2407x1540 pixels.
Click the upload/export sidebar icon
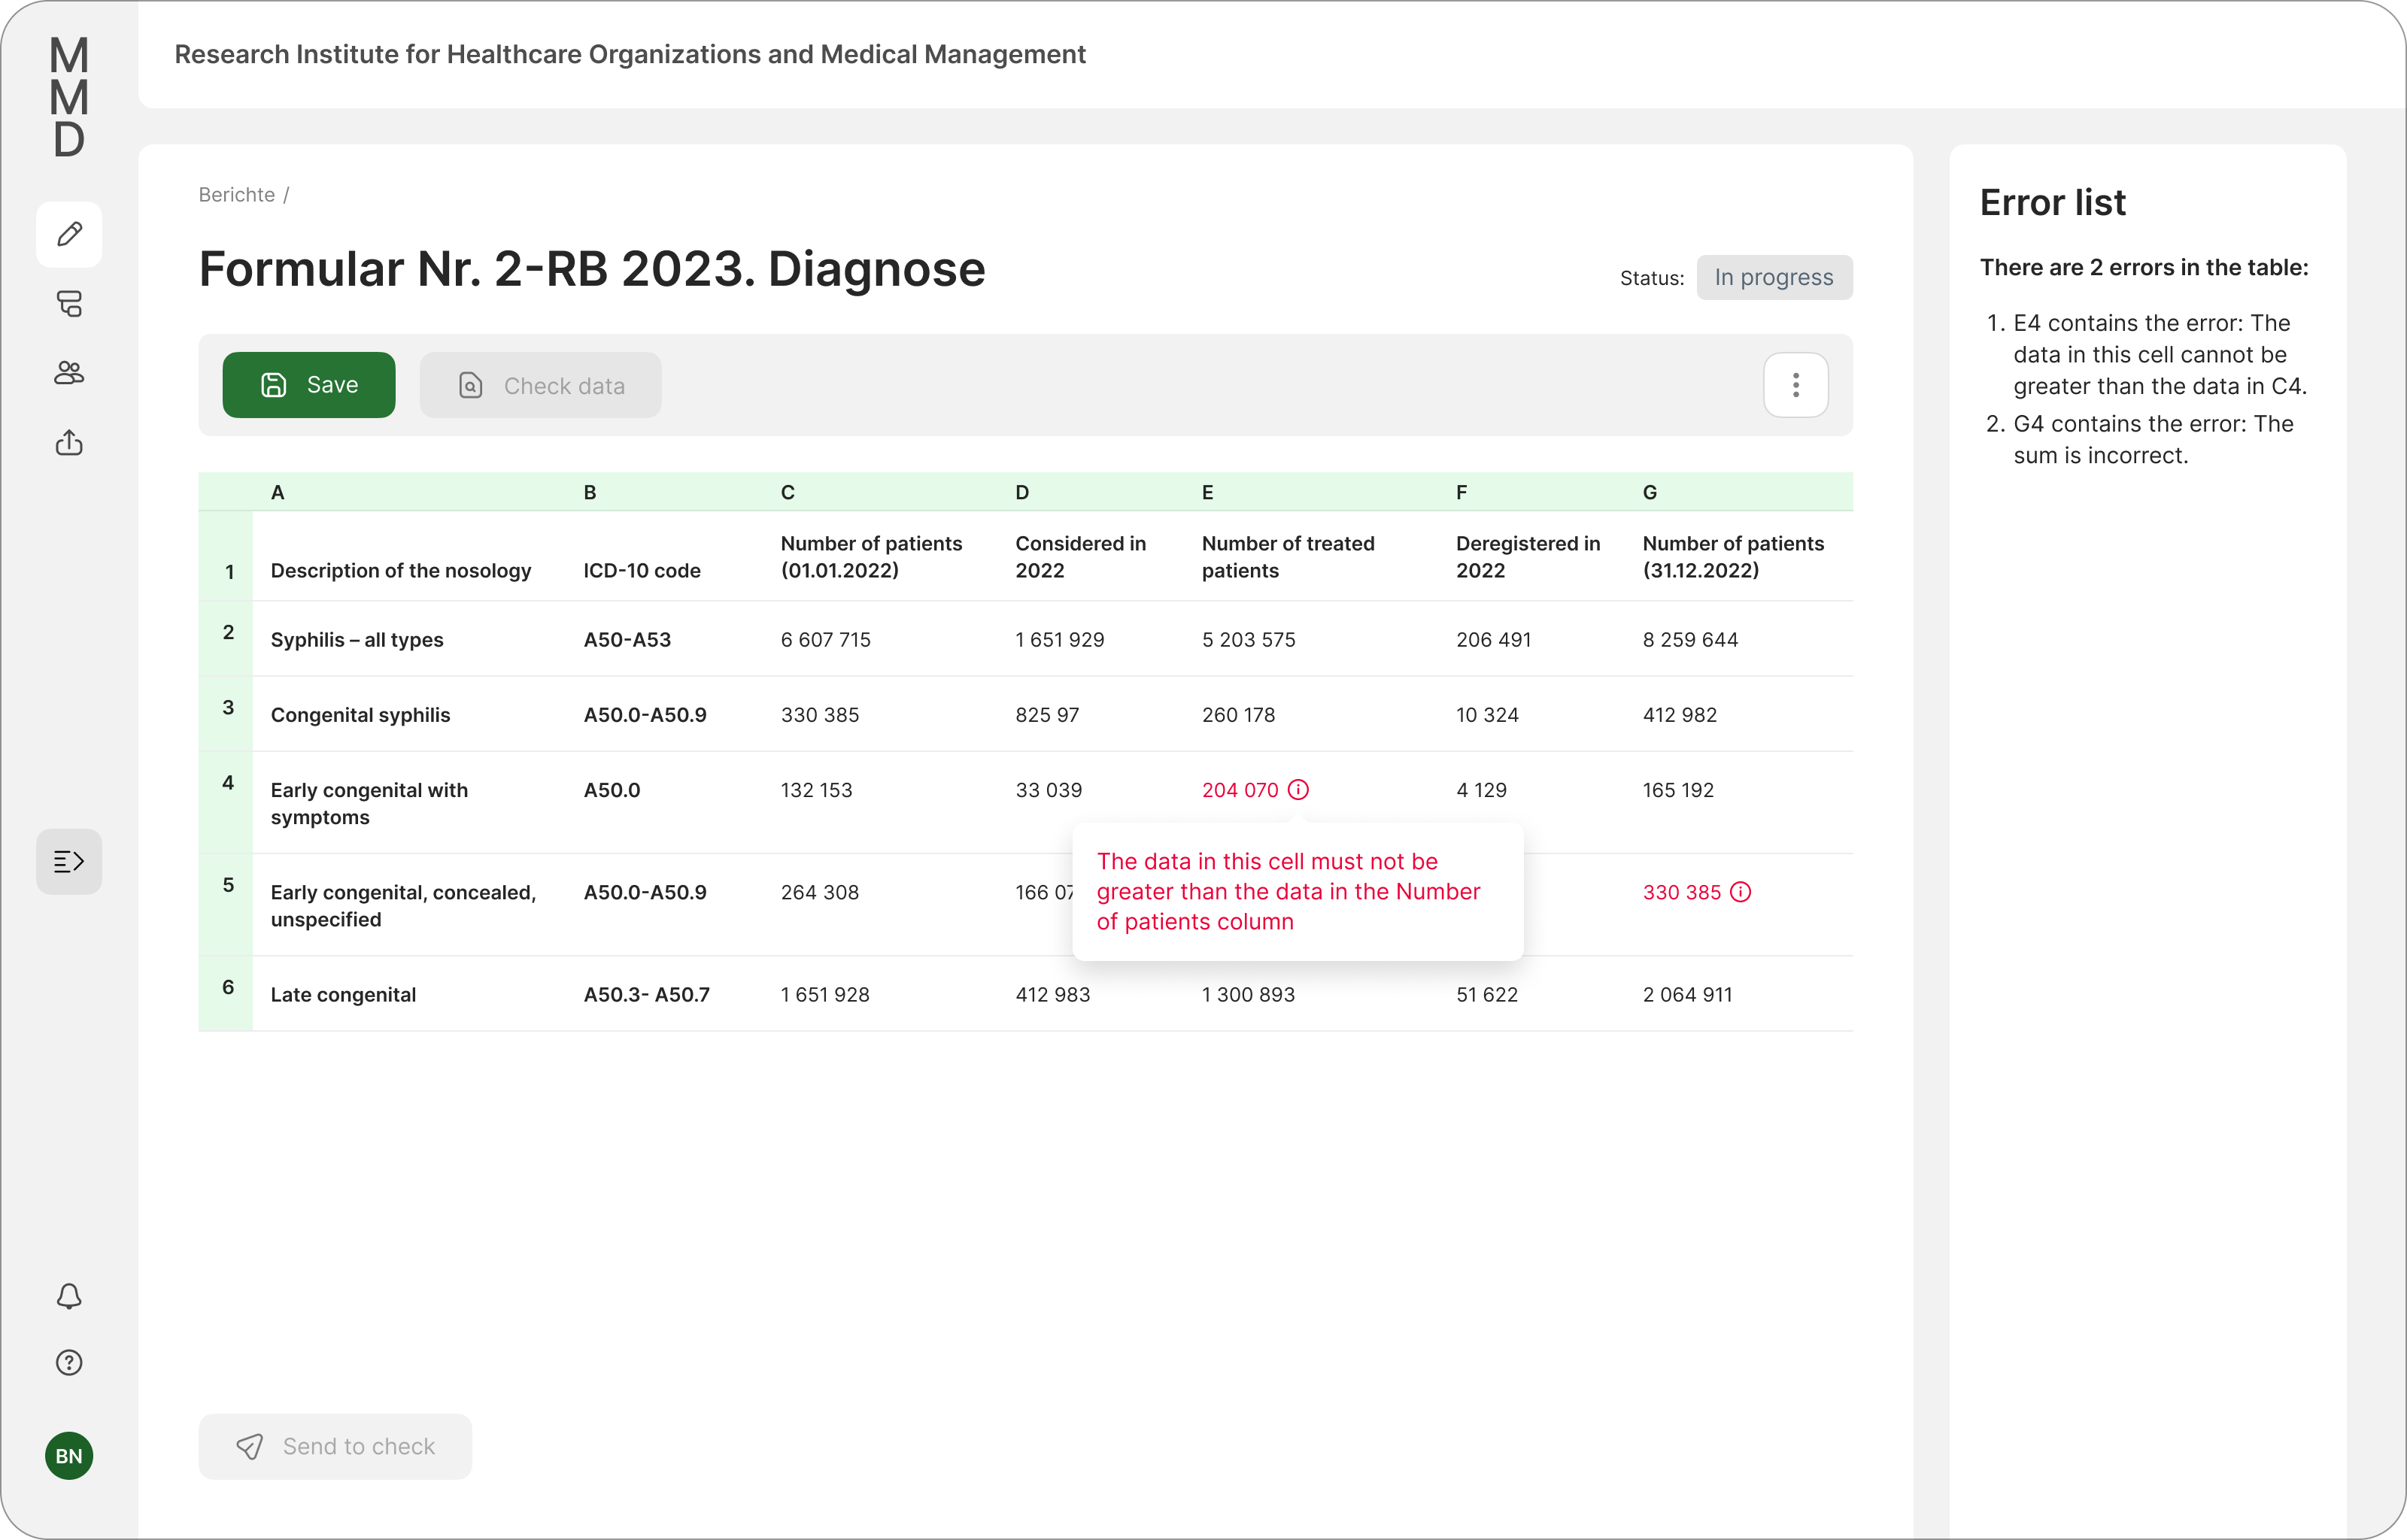[69, 442]
